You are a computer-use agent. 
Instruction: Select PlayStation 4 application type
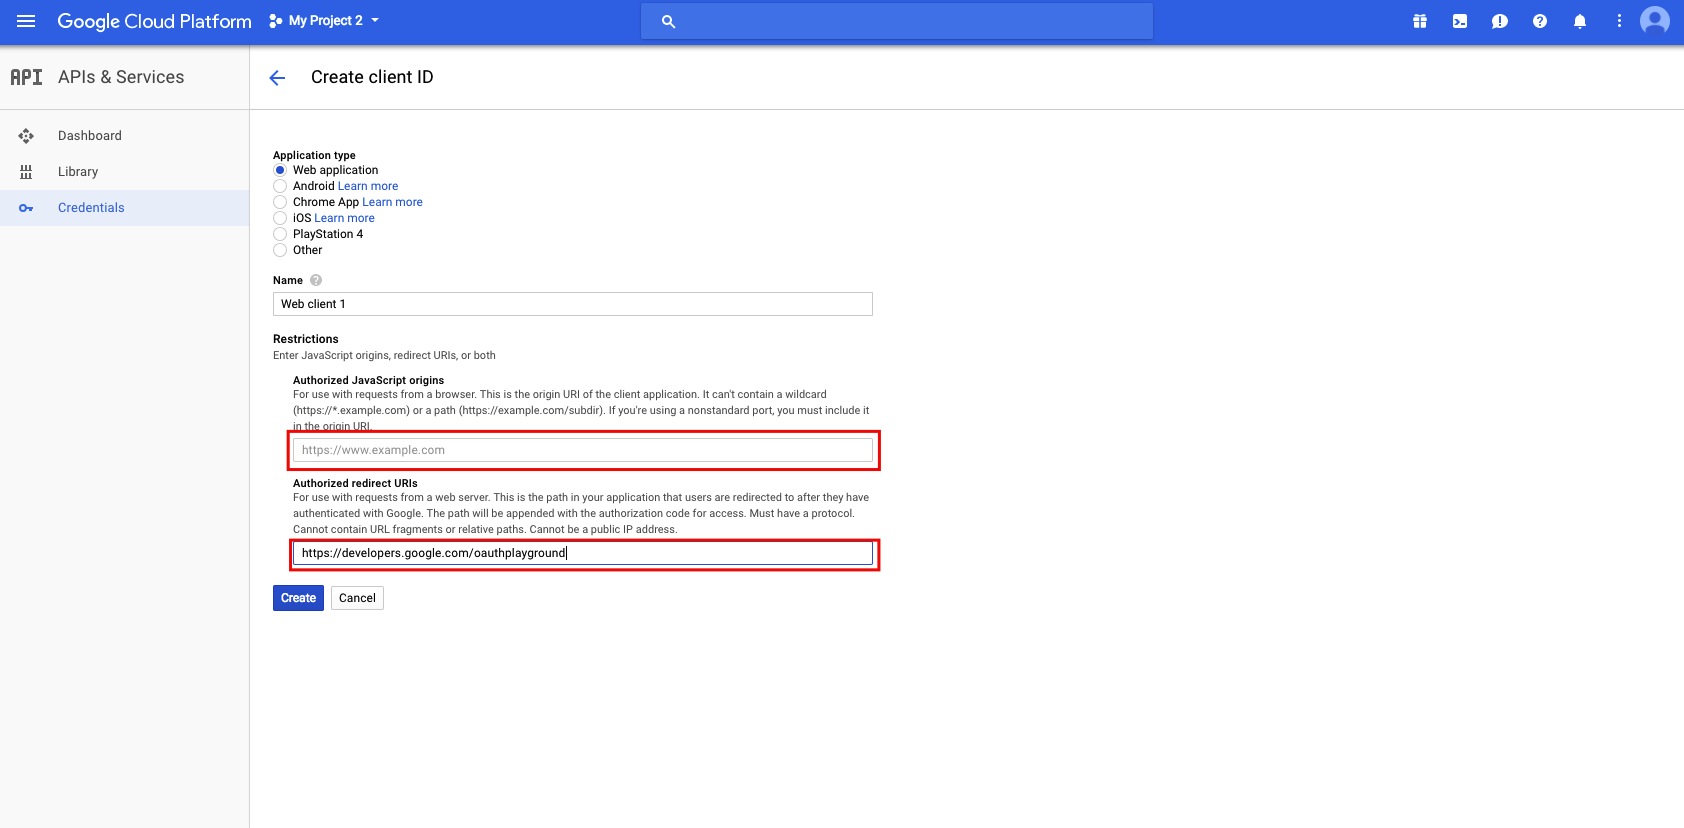pyautogui.click(x=280, y=234)
